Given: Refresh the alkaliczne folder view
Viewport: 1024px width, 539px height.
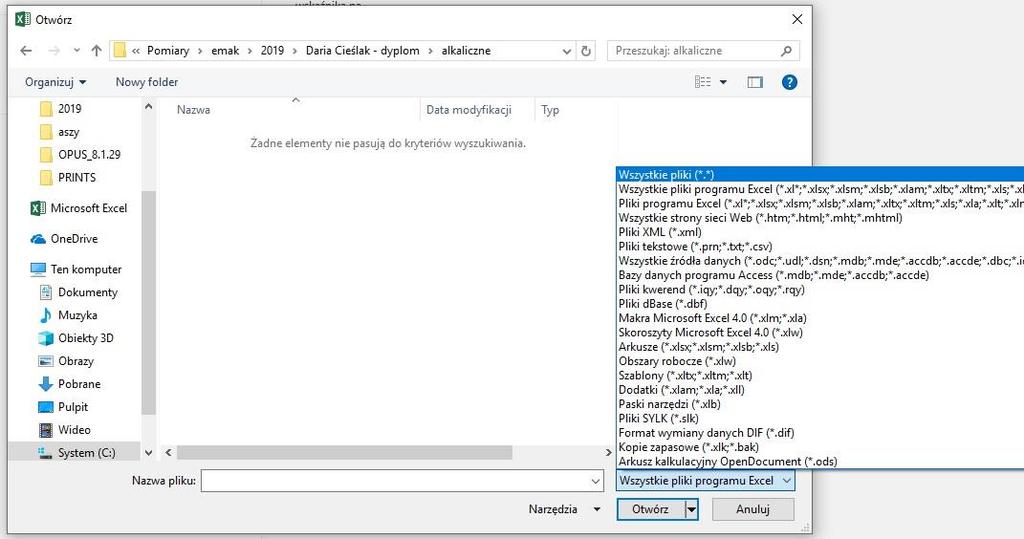Looking at the screenshot, I should [x=586, y=50].
